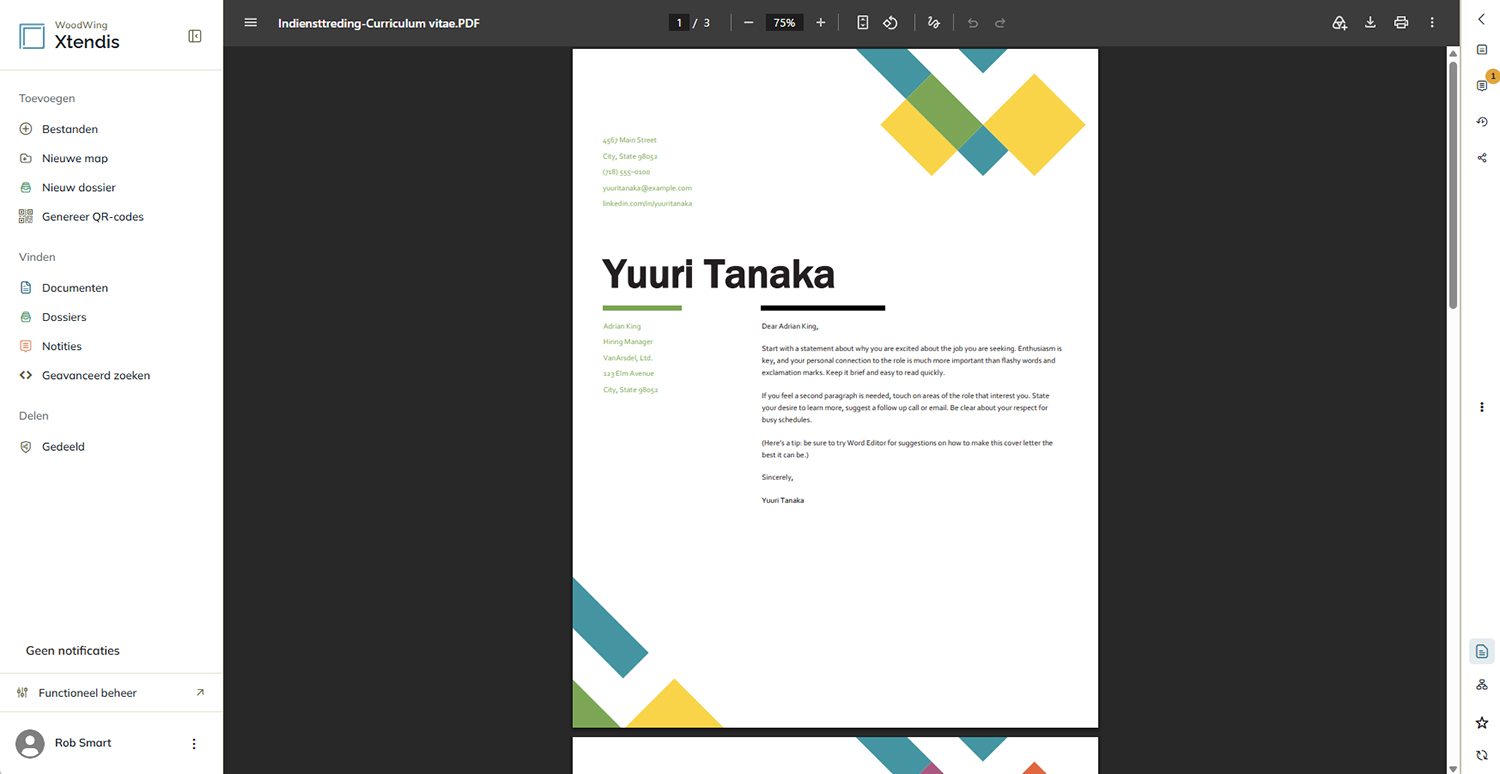Open Rob Smart user options menu

pos(194,744)
